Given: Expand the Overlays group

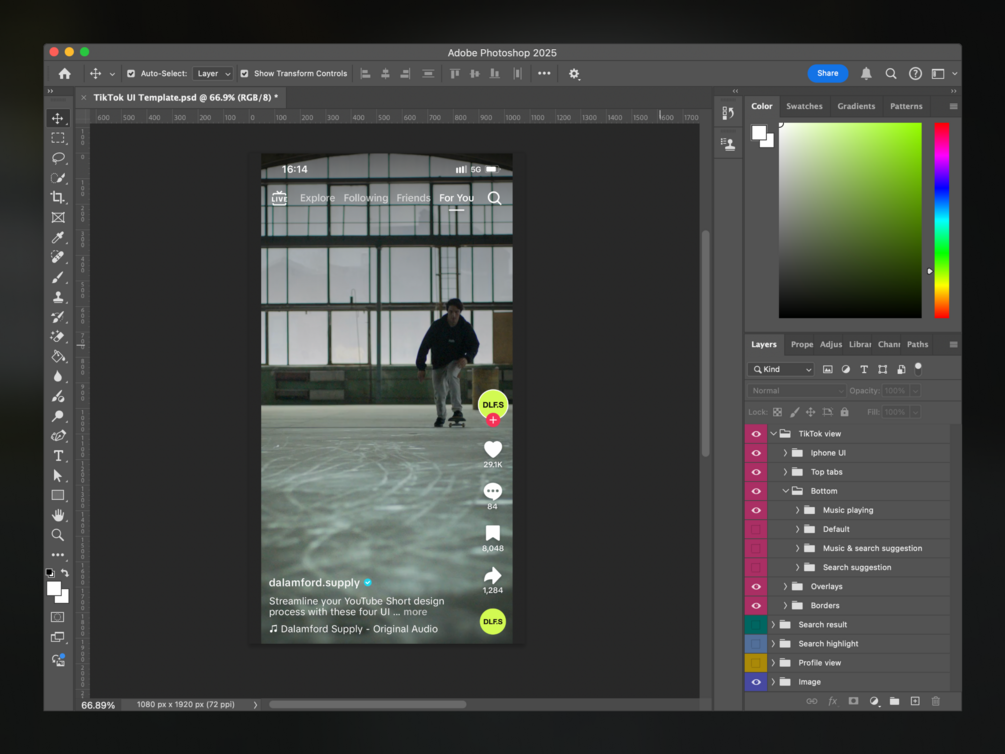Looking at the screenshot, I should click(785, 587).
